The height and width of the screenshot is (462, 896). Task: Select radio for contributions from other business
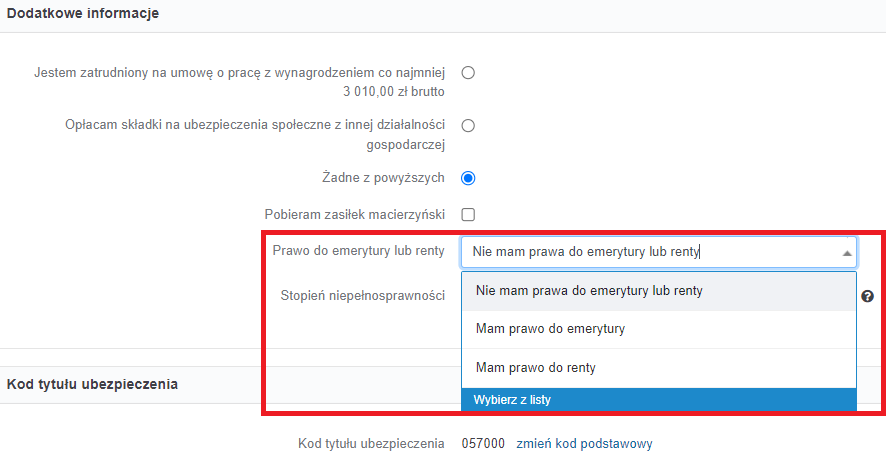[468, 125]
